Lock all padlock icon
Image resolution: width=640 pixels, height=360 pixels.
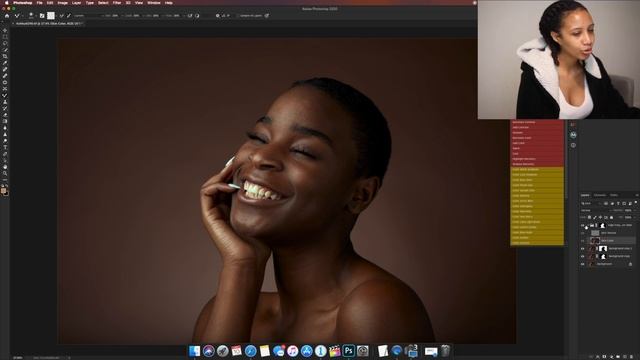(x=611, y=217)
